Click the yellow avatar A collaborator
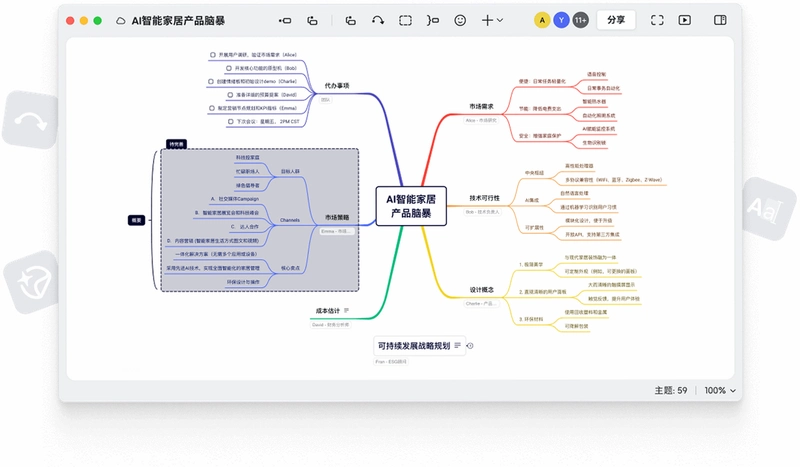 point(542,20)
